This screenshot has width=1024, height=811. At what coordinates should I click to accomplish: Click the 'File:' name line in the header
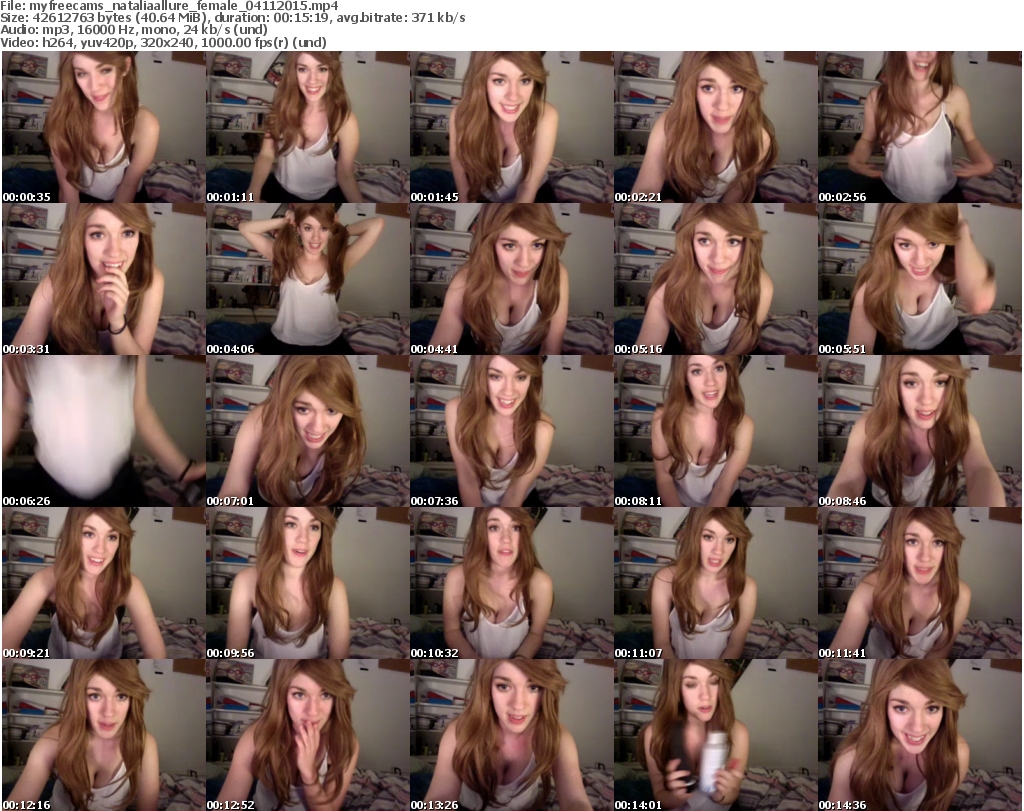pos(169,6)
